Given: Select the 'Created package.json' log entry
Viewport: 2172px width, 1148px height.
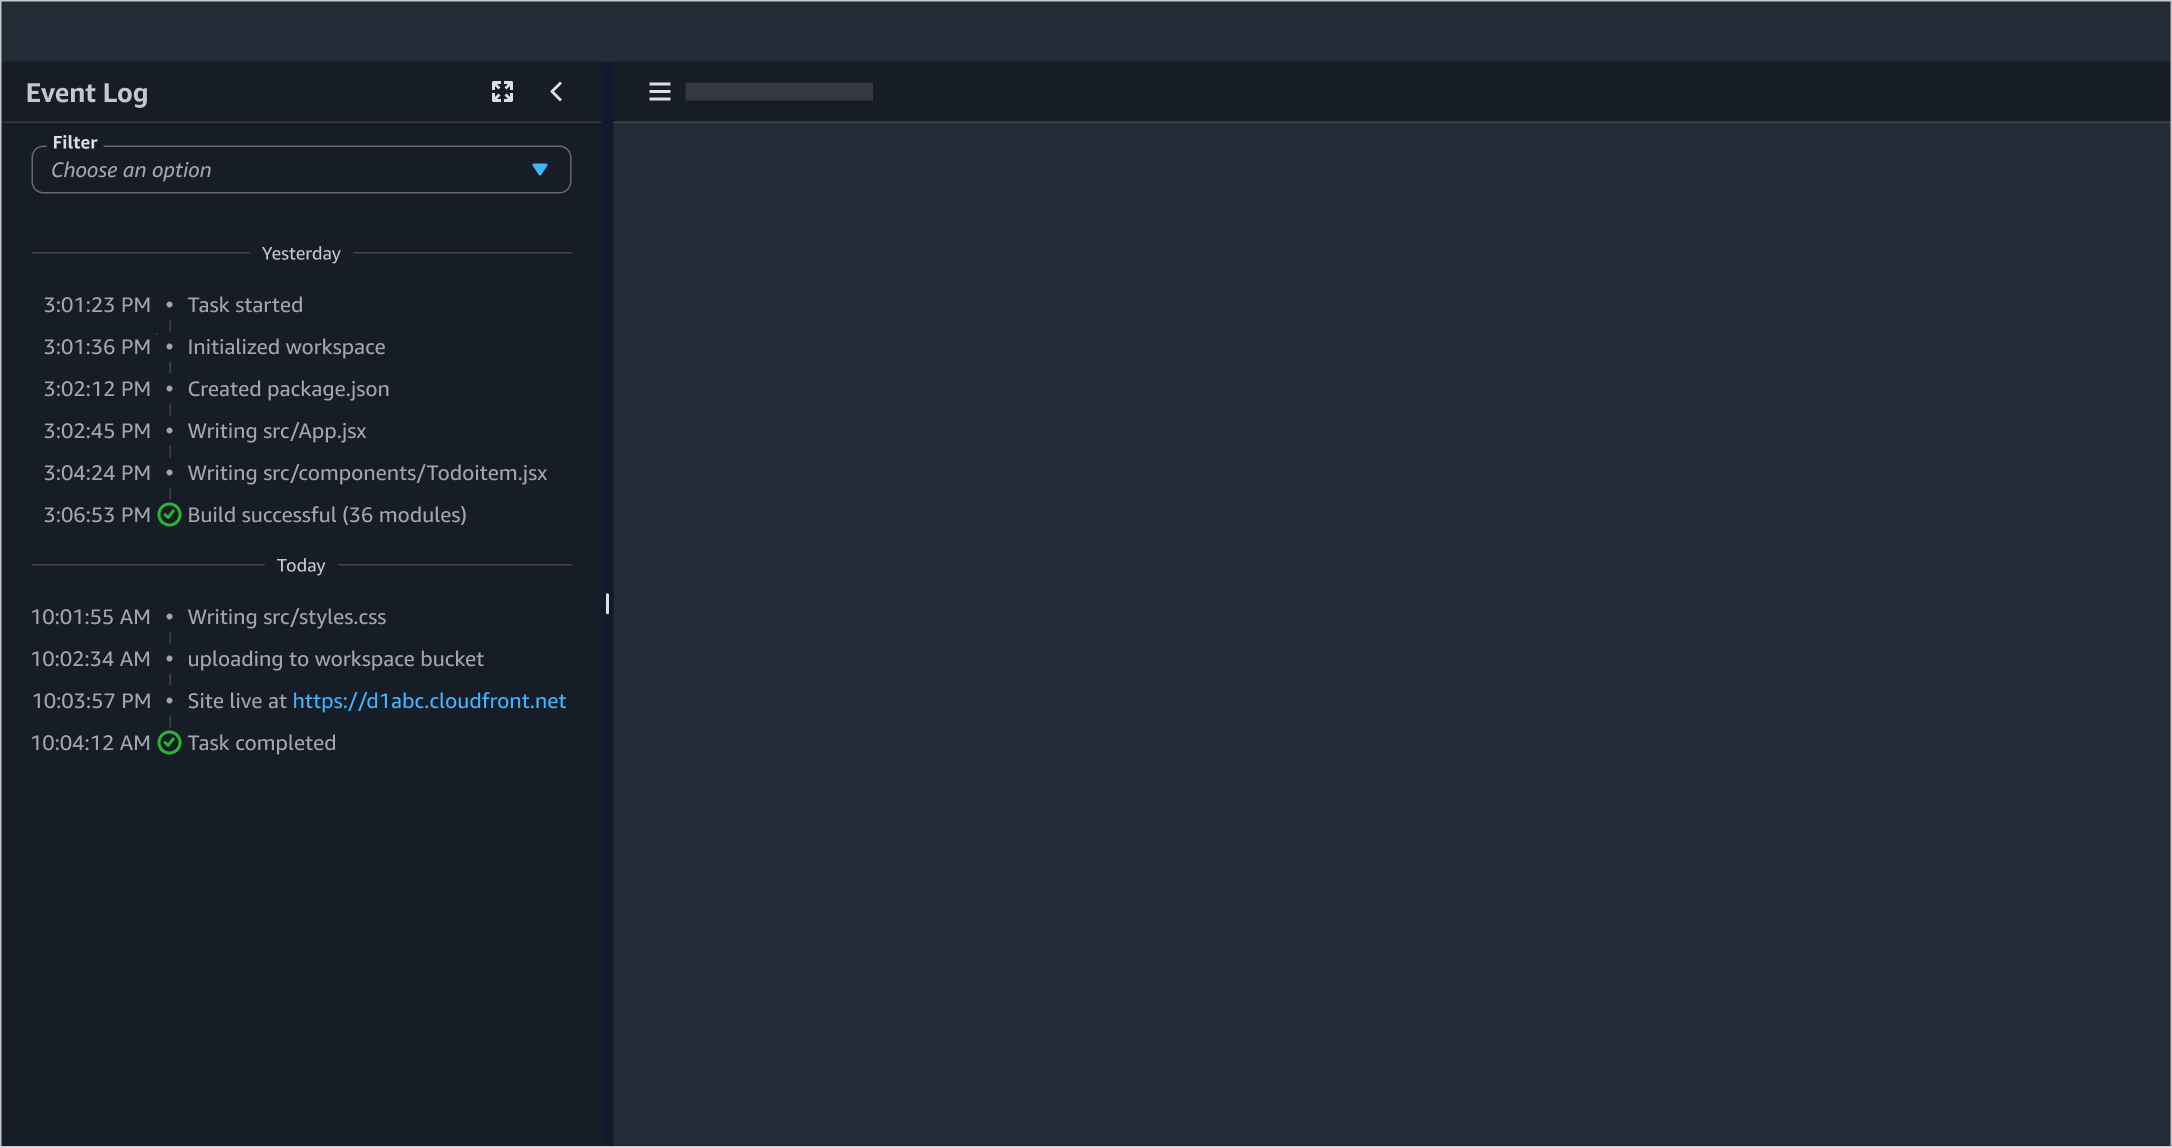Looking at the screenshot, I should click(x=288, y=389).
